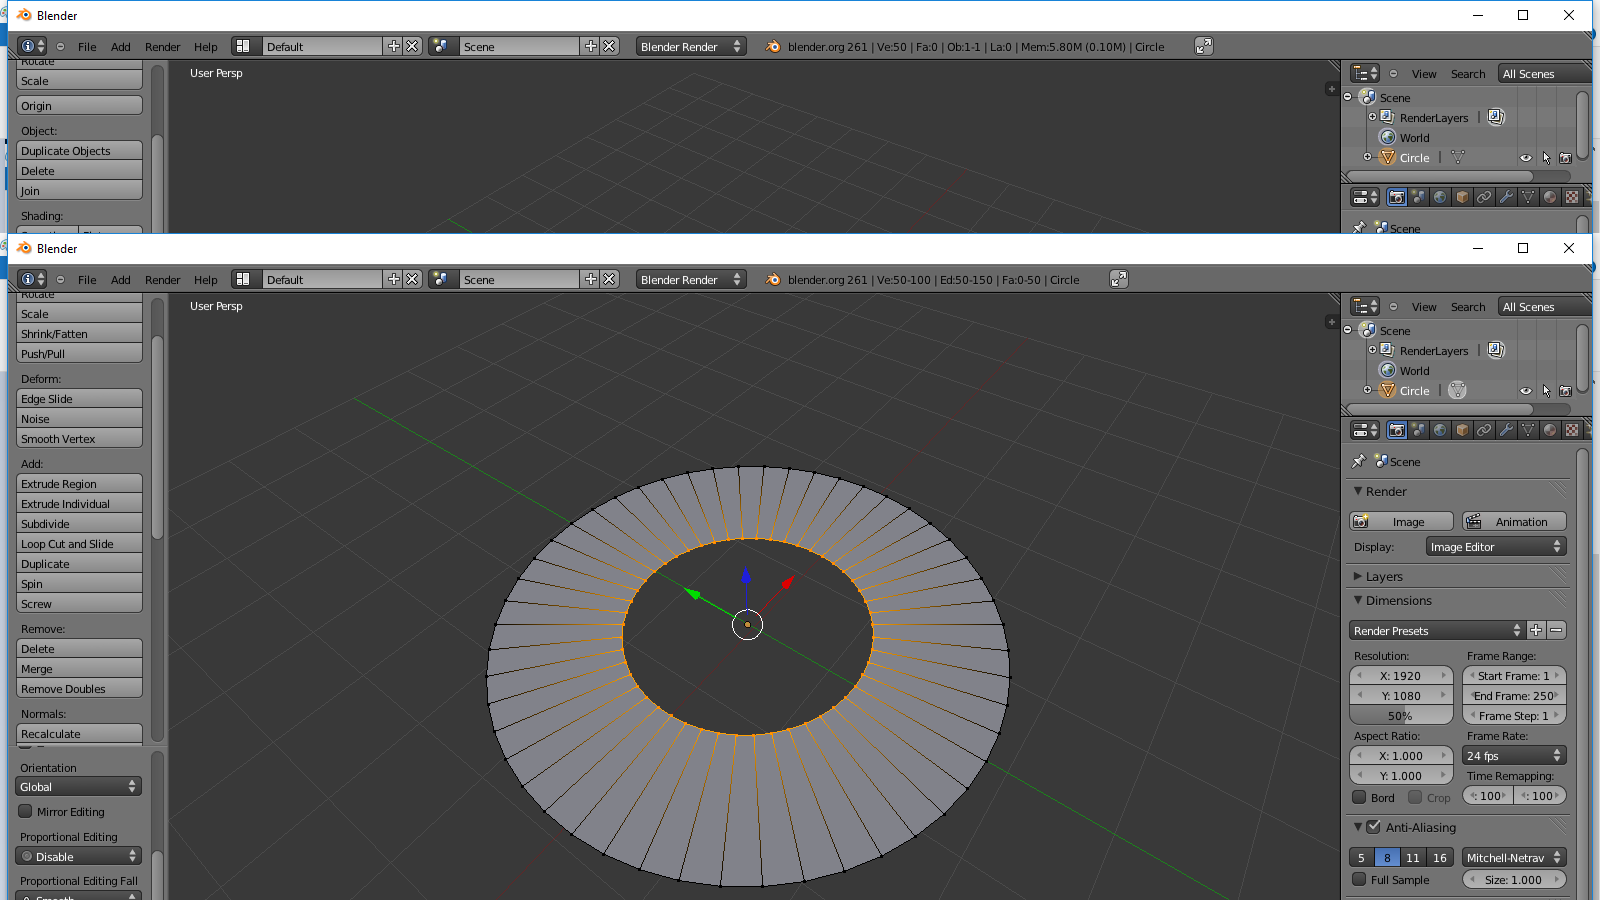Click the mesh data icon next to Circle in front window outliner
1600x900 pixels.
pos(1457,391)
